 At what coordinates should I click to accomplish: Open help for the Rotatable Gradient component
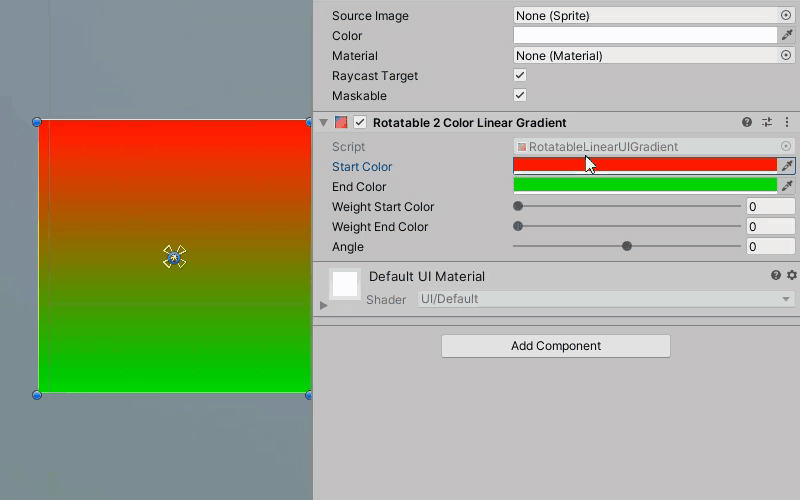[746, 122]
